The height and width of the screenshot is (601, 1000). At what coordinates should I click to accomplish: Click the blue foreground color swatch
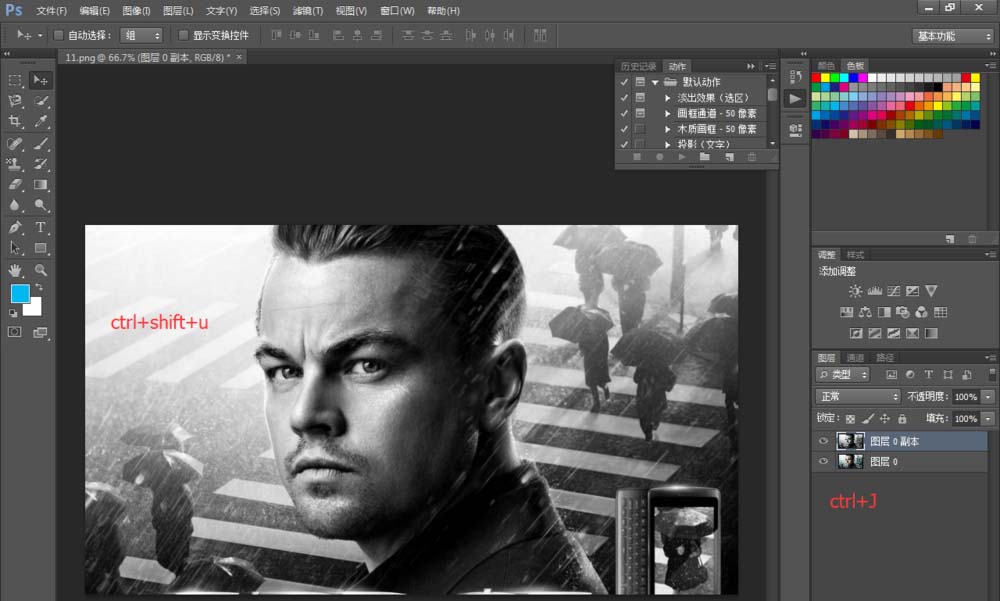pyautogui.click(x=20, y=293)
